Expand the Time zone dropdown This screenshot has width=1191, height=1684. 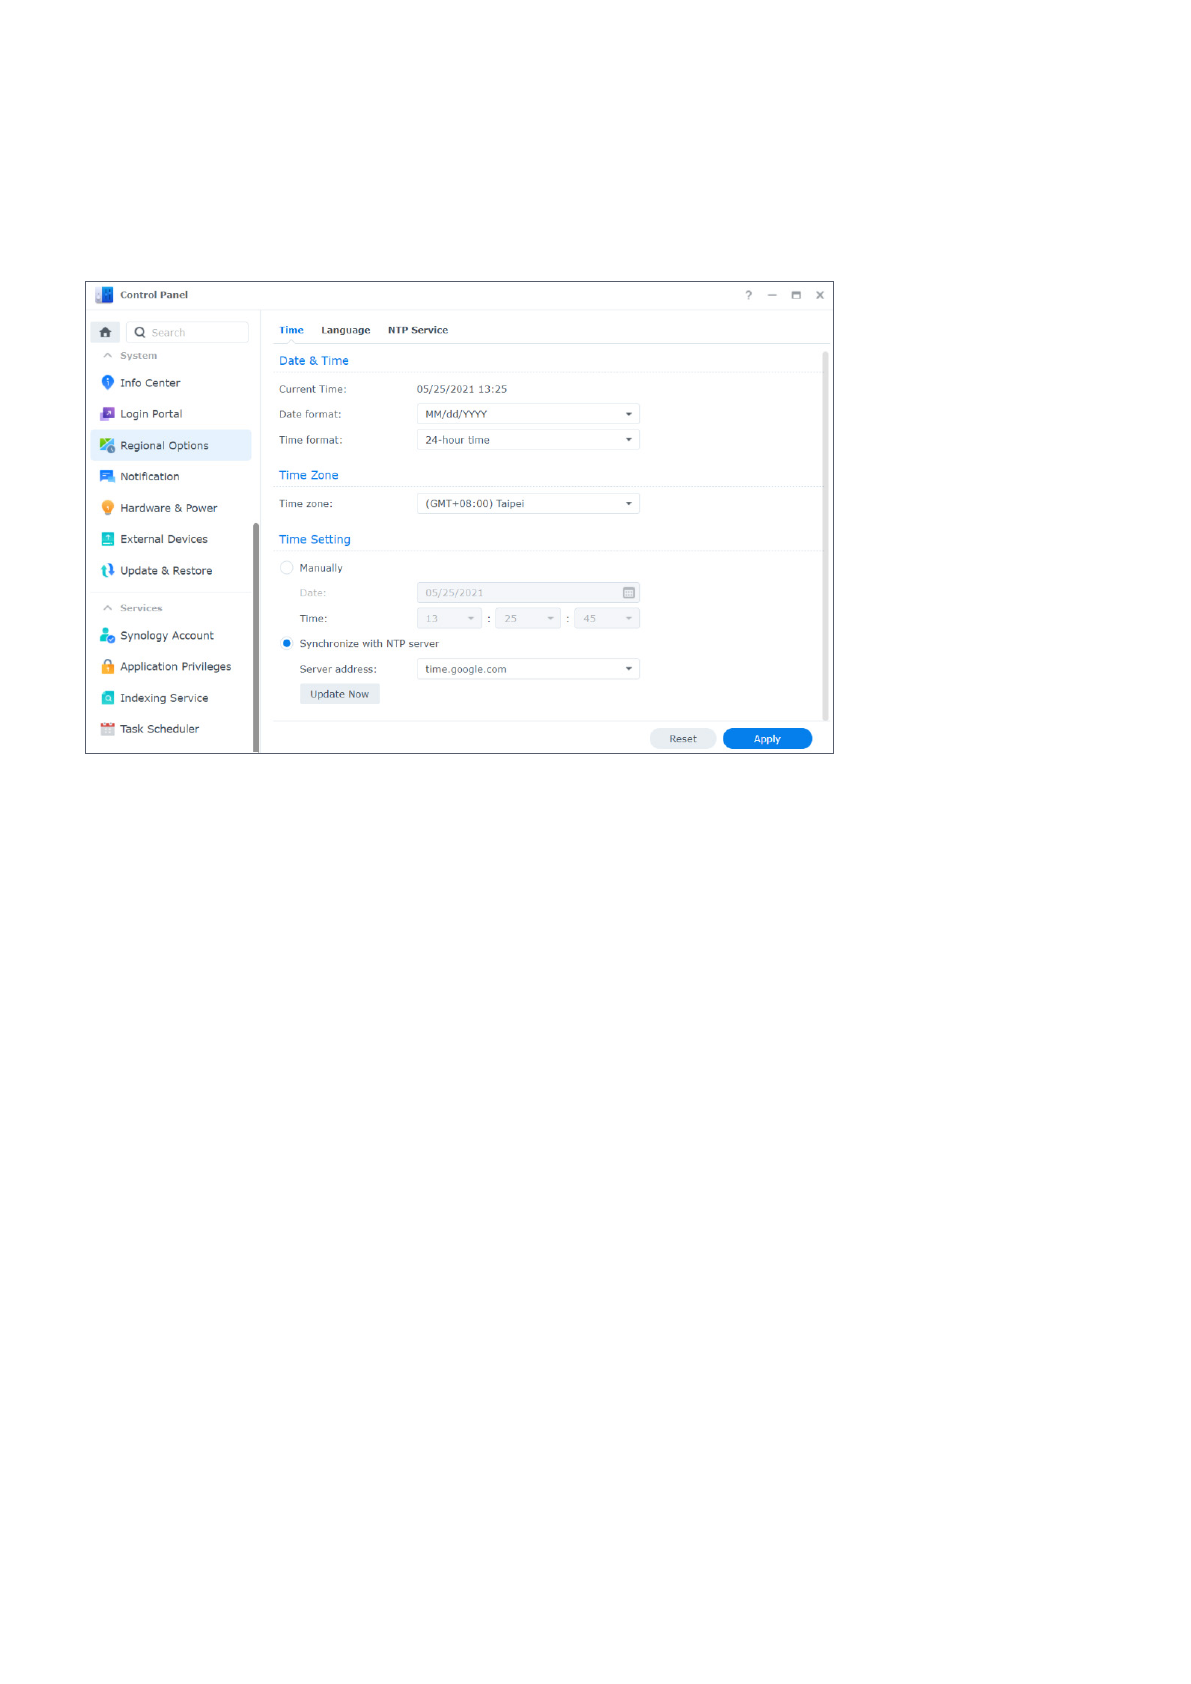(527, 504)
